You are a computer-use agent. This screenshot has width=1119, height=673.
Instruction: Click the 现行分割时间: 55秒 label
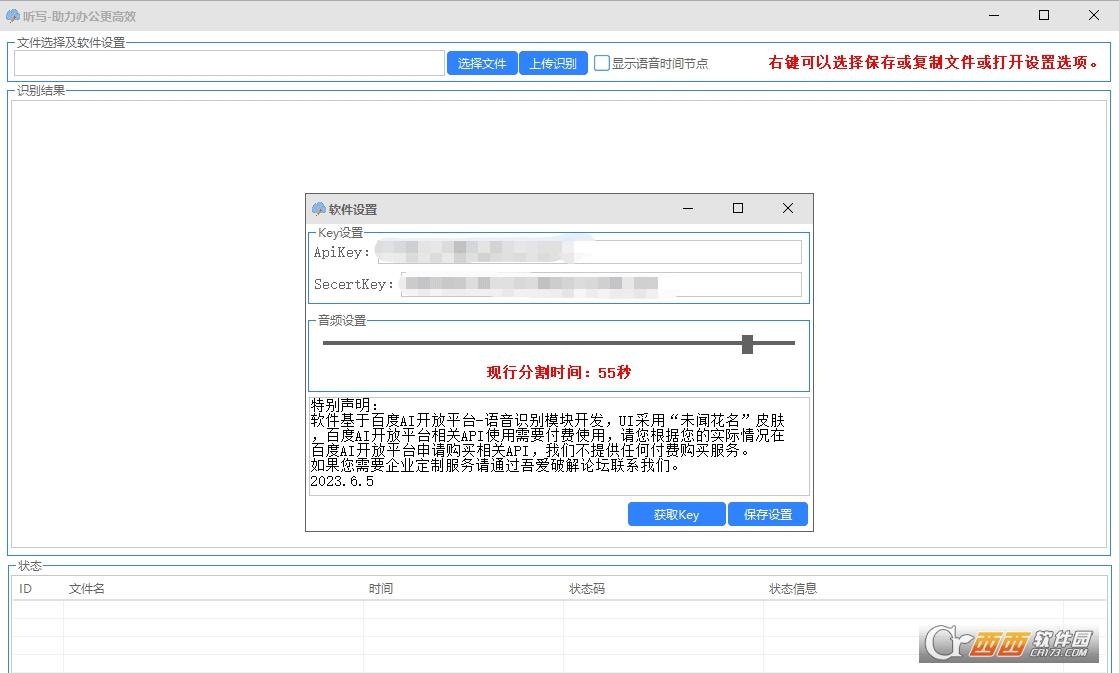pos(559,372)
